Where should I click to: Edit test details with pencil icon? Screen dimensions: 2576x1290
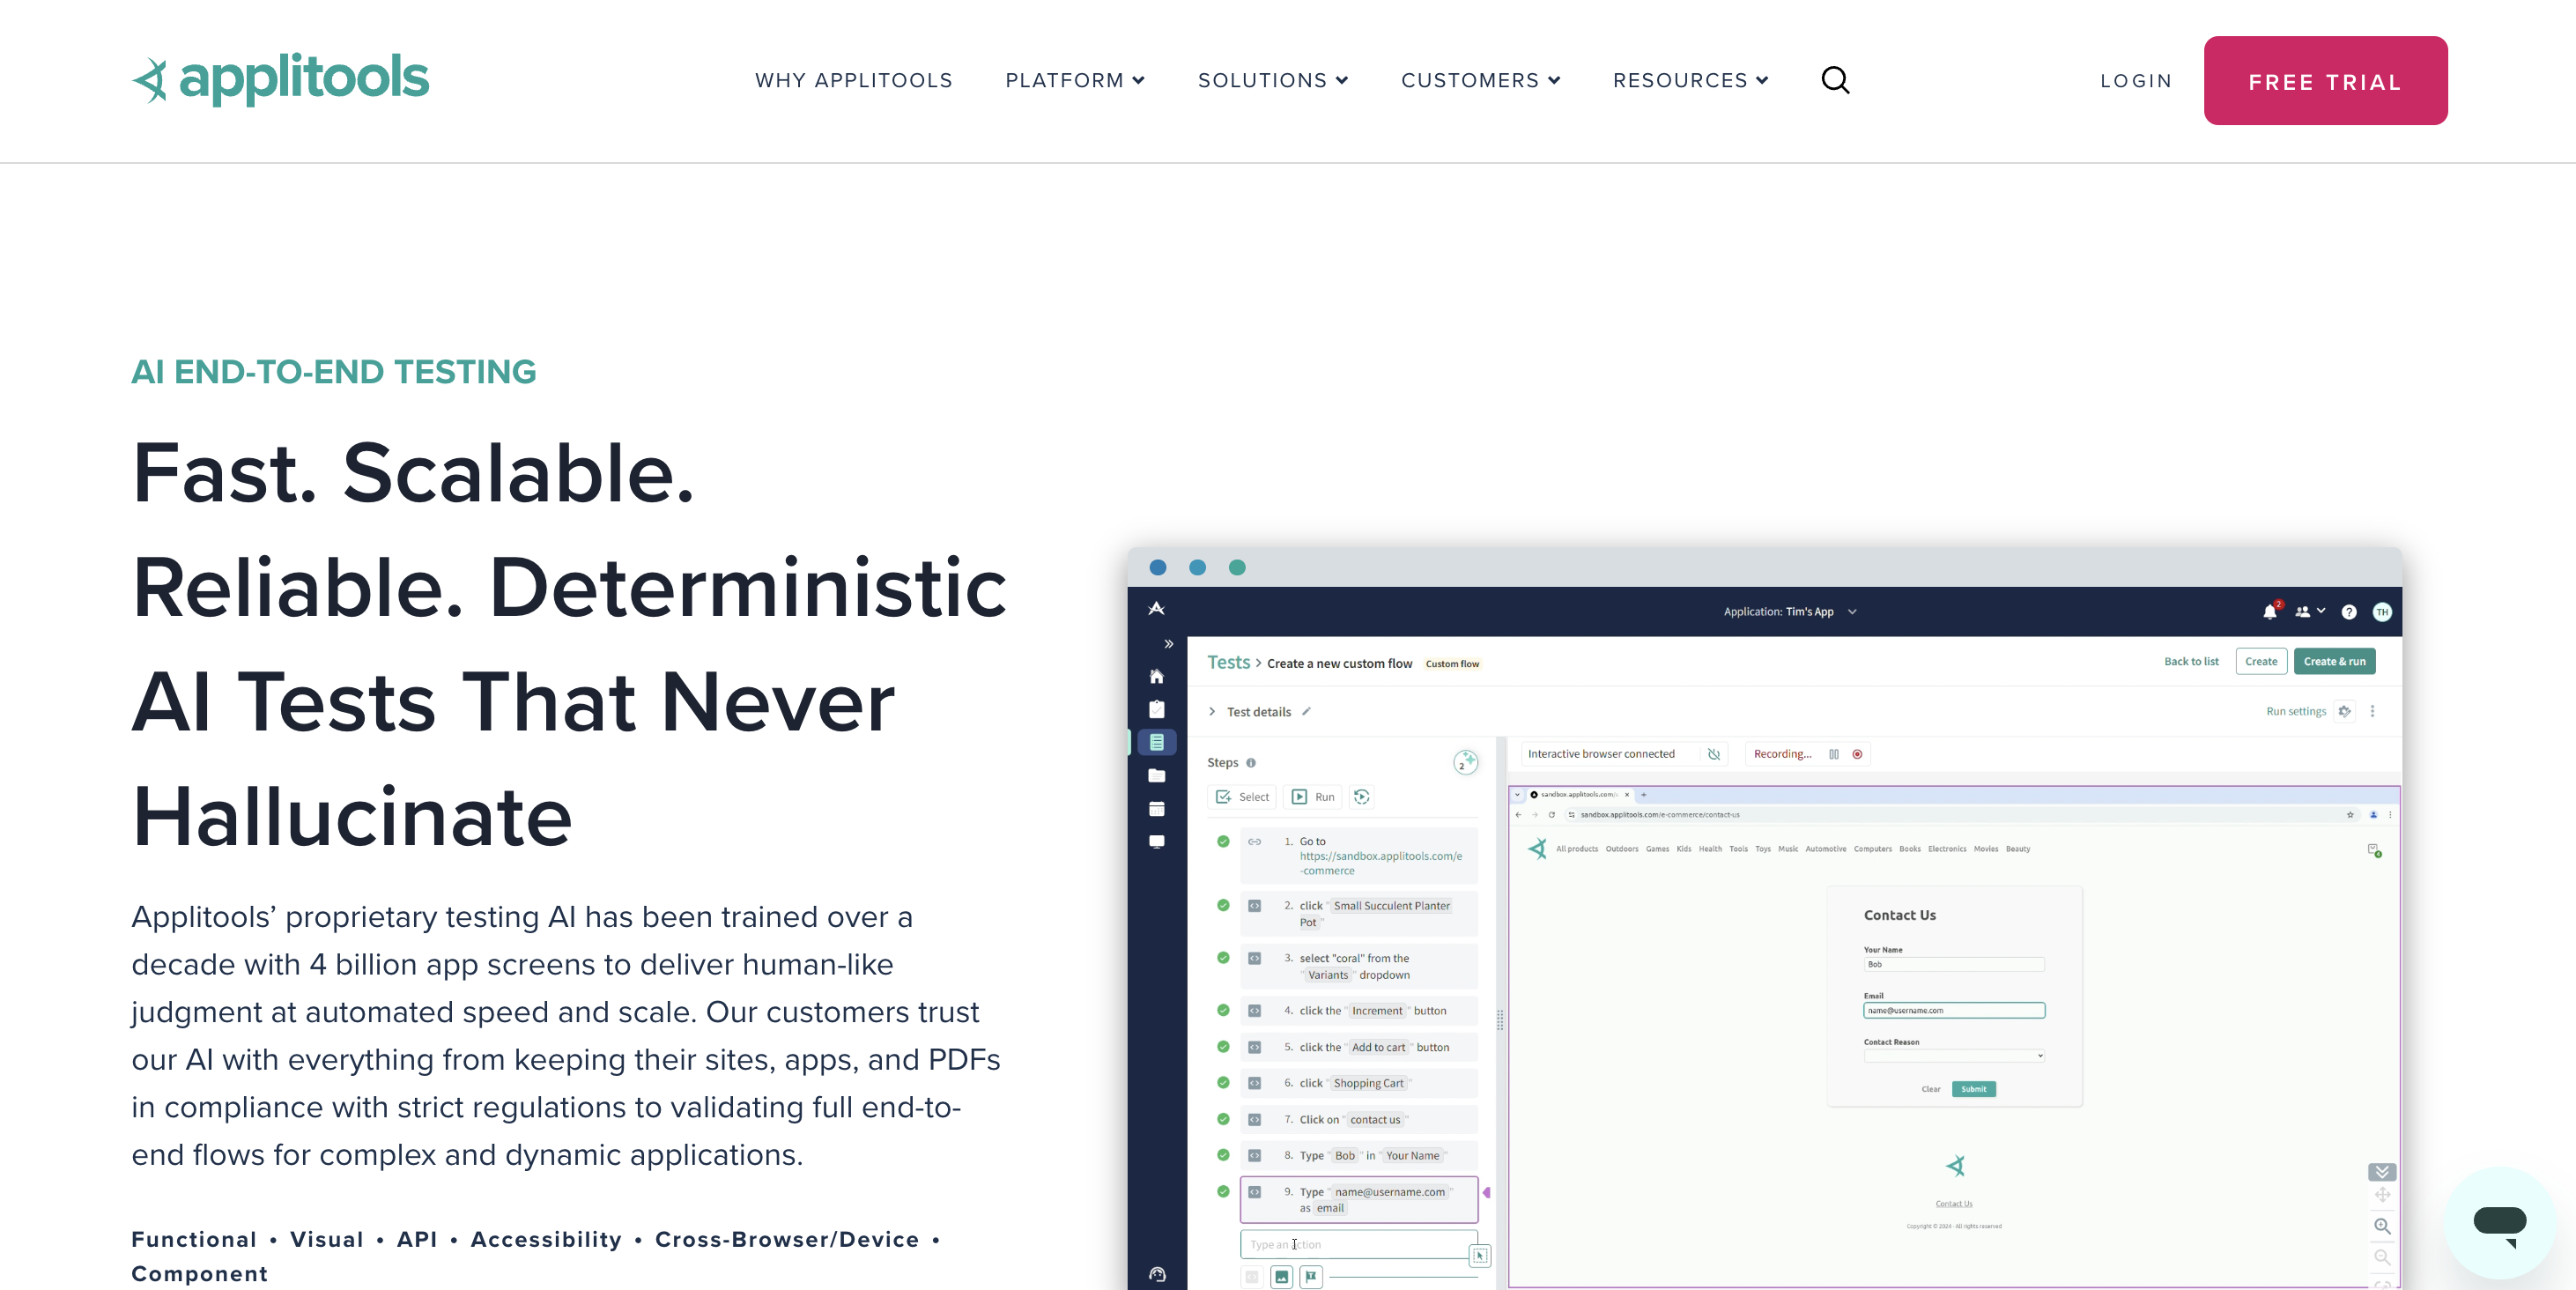1305,711
